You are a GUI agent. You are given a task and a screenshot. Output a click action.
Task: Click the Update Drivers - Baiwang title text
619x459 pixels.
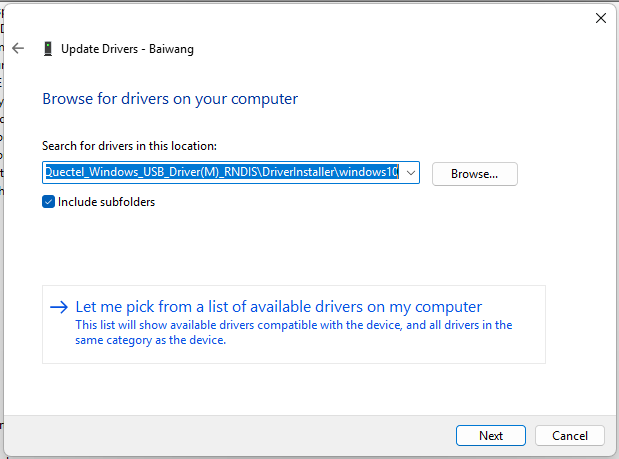[x=127, y=49]
